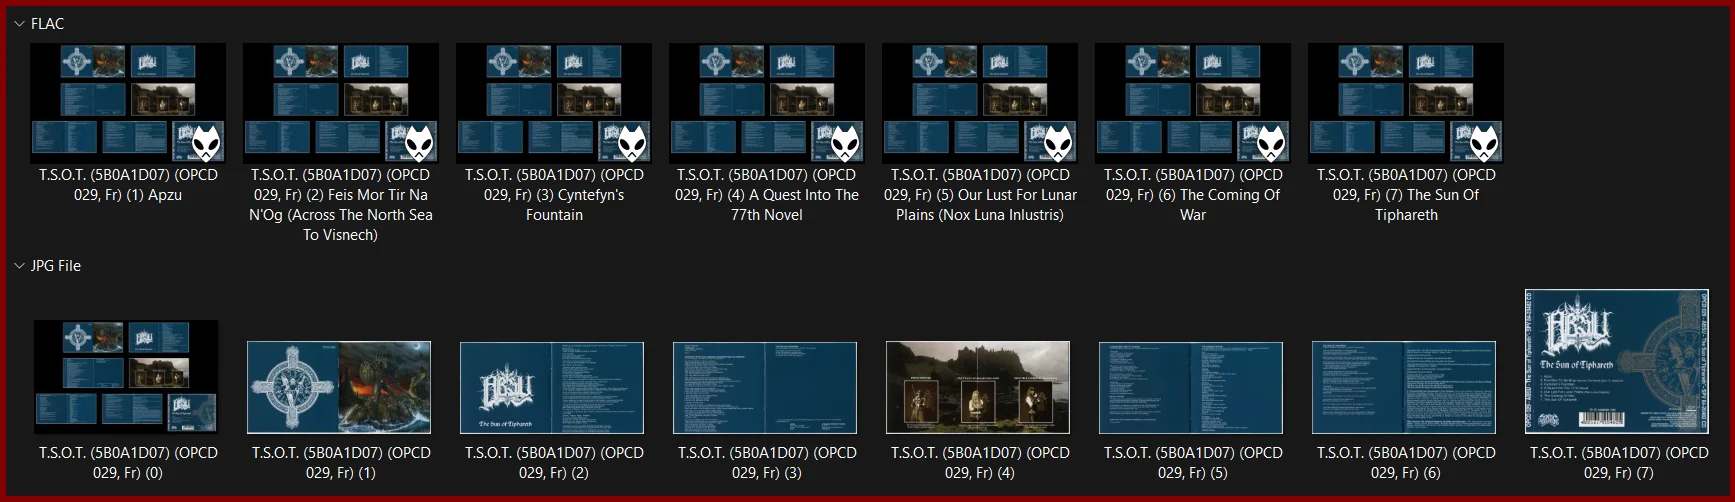Select the JPG (3) lyrics page thumbnail
Image resolution: width=1735 pixels, height=502 pixels.
pyautogui.click(x=765, y=387)
